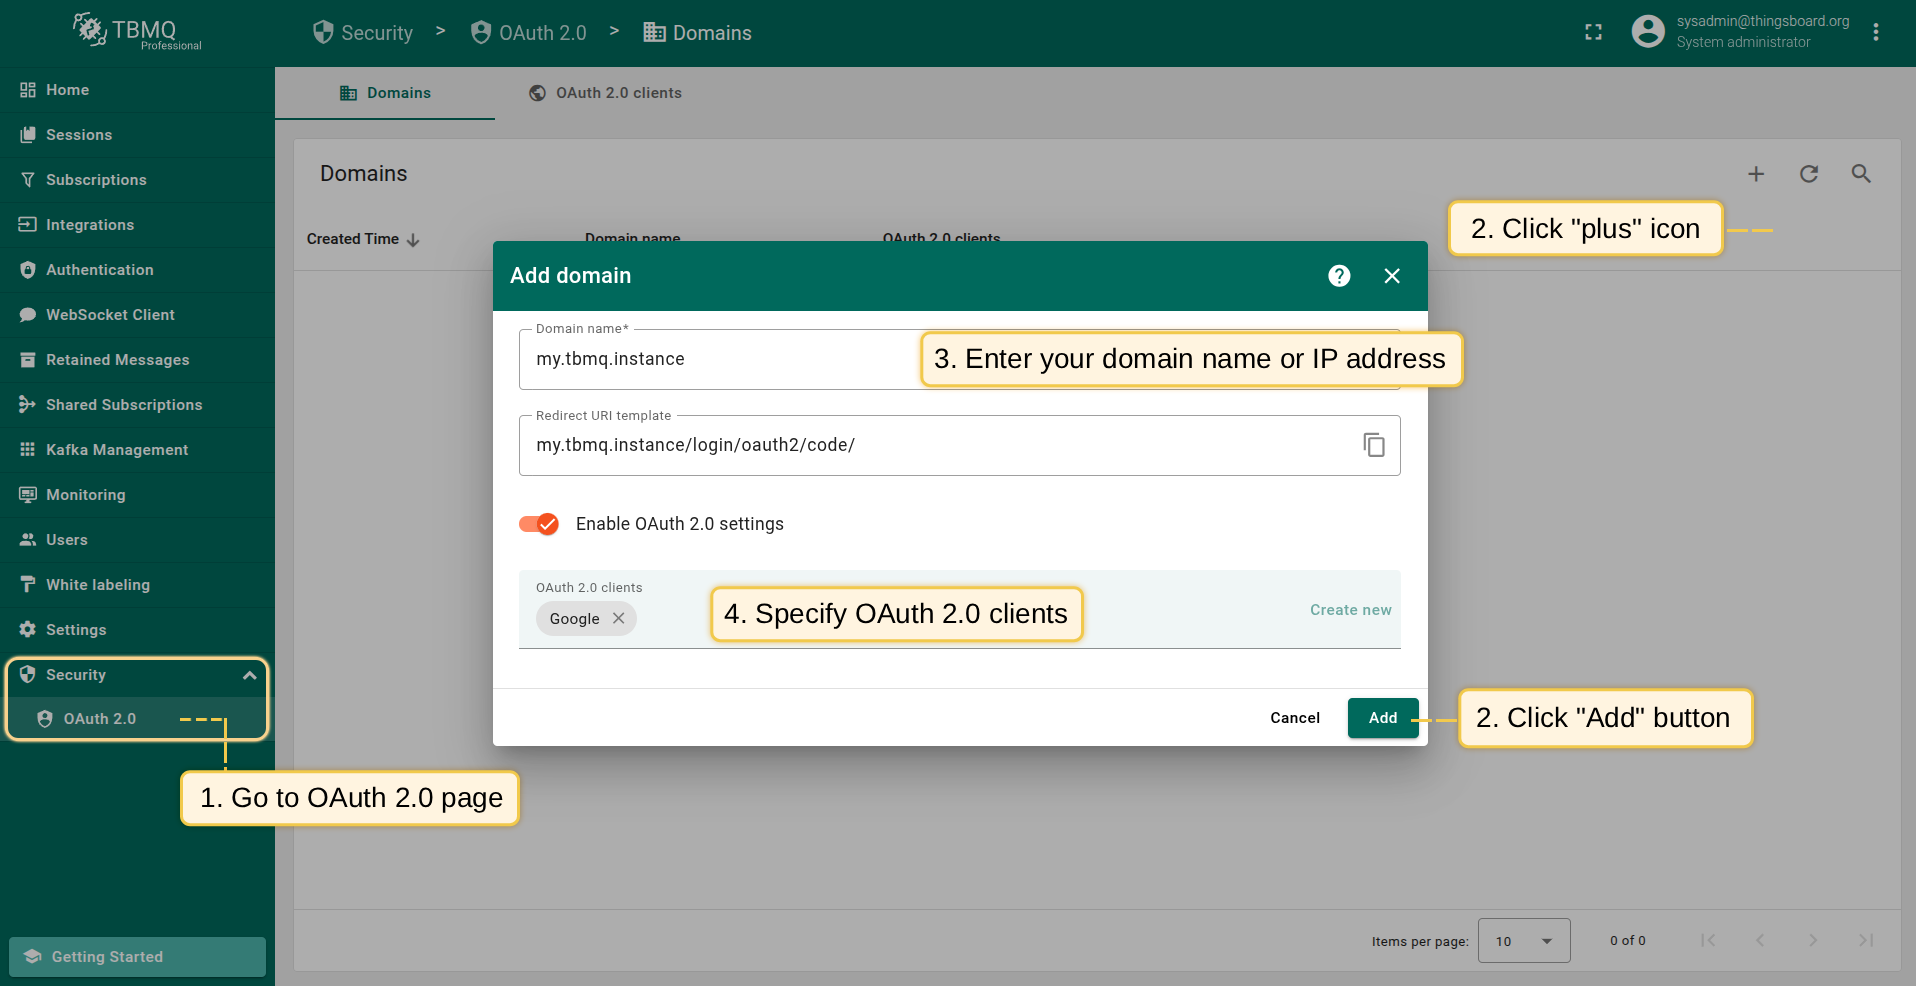Collapse the Security menu section
Image resolution: width=1916 pixels, height=986 pixels.
[x=249, y=675]
